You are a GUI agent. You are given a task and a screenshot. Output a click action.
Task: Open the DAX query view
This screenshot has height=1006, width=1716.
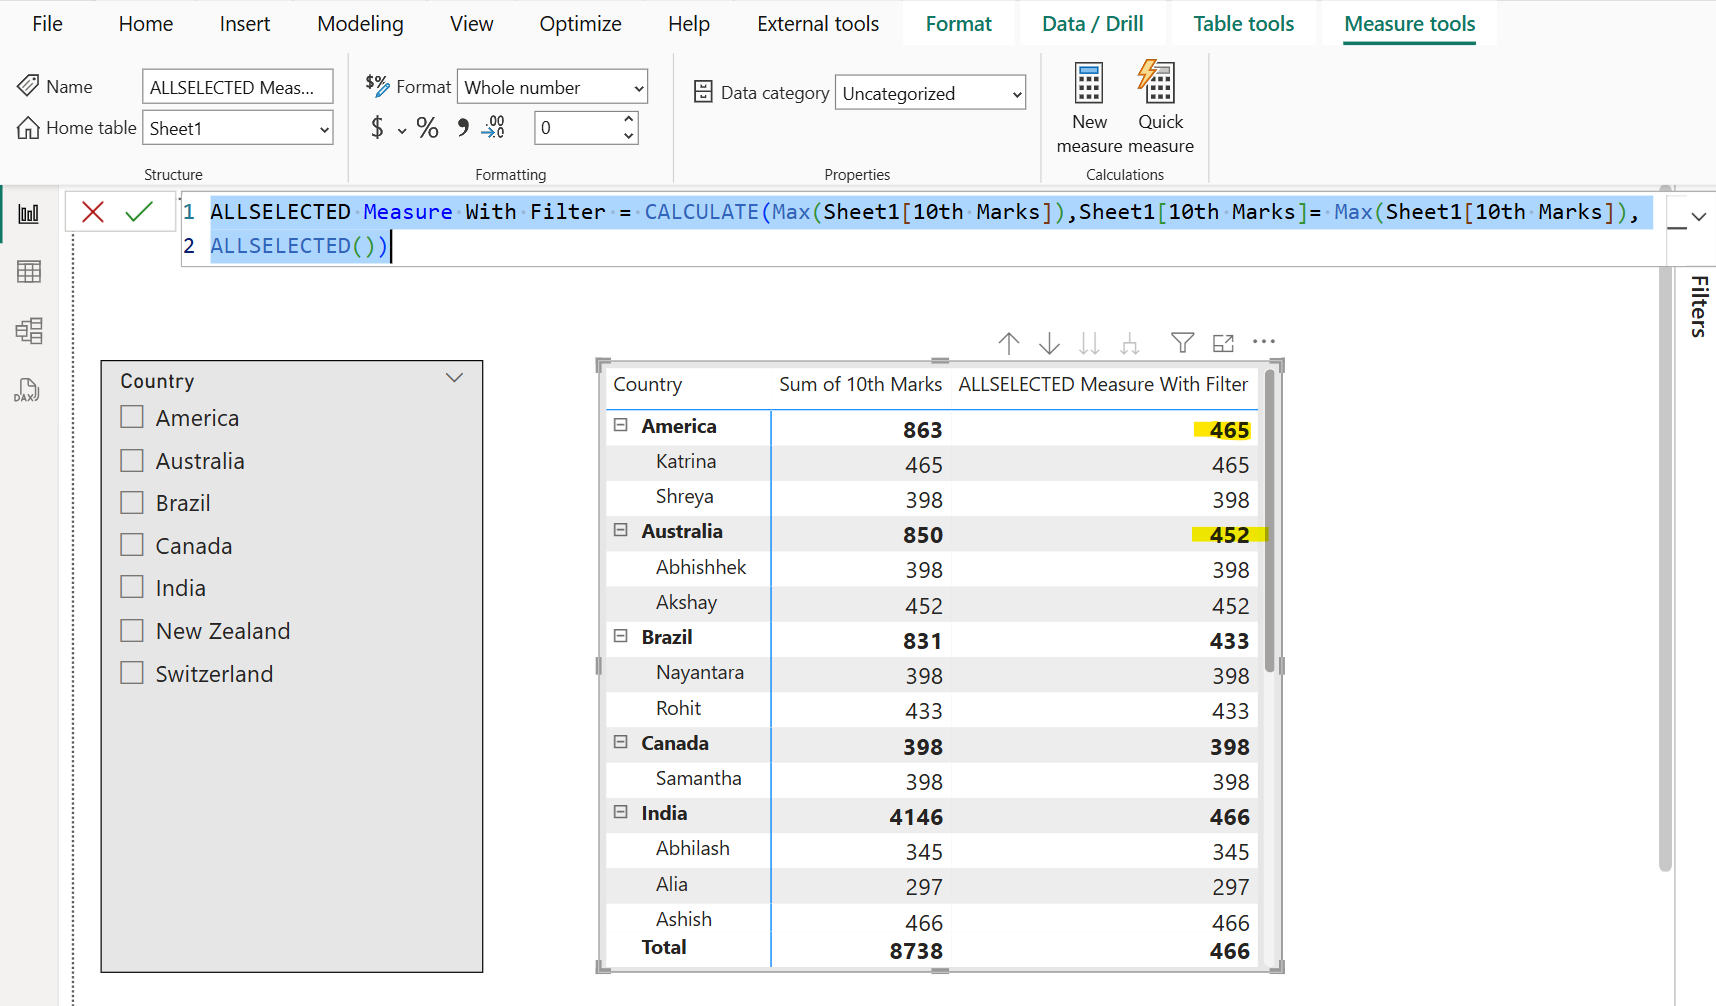point(29,390)
